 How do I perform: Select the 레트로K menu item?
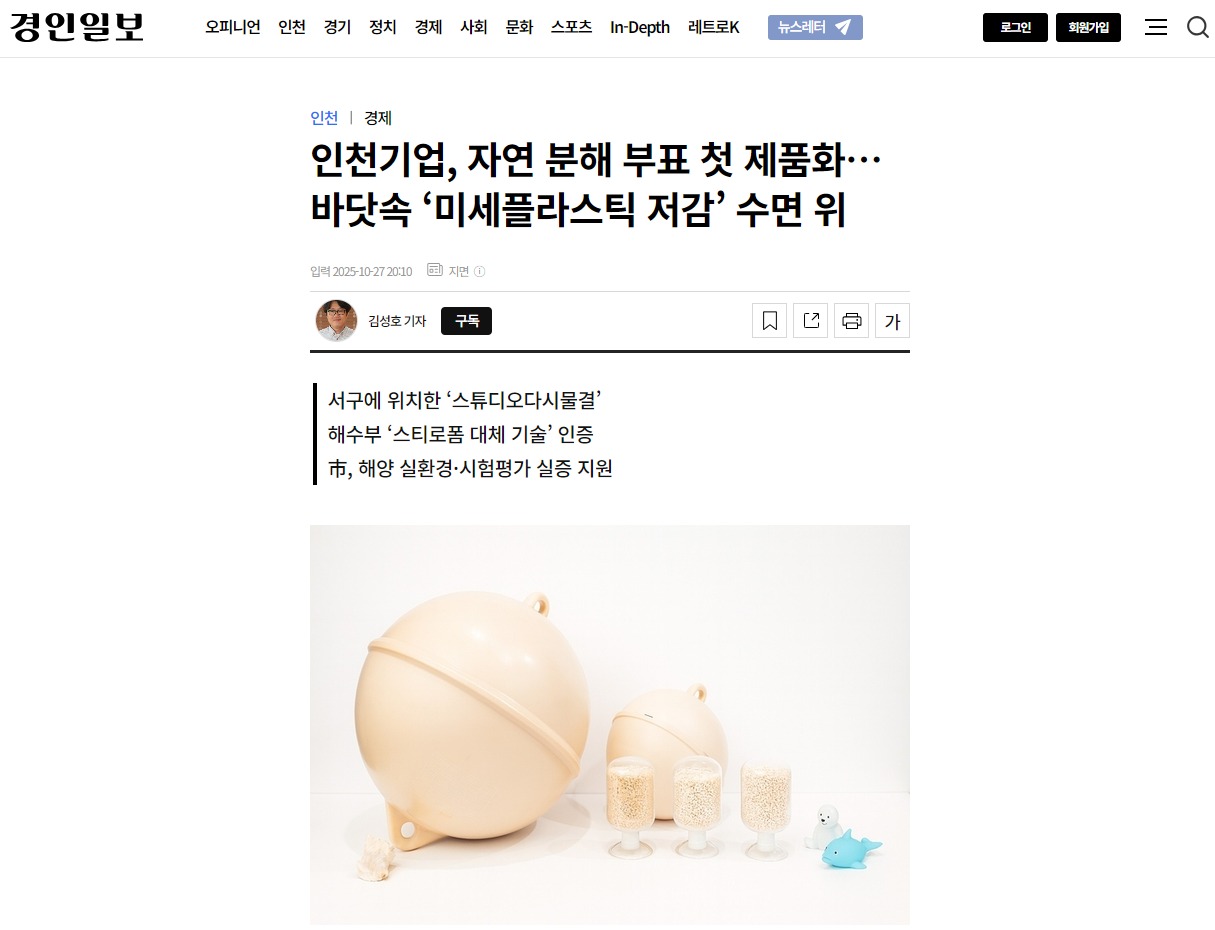(714, 27)
